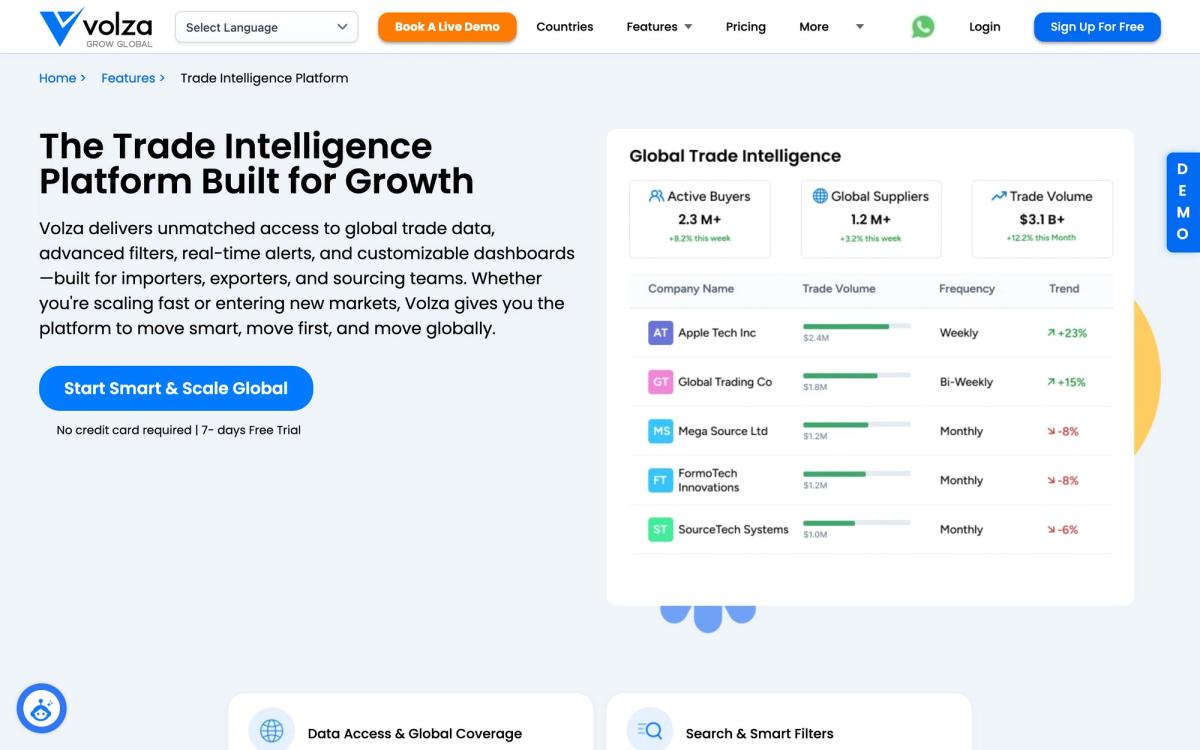The width and height of the screenshot is (1200, 750).
Task: Click the AT avatar for Apple Tech Inc
Action: (660, 333)
